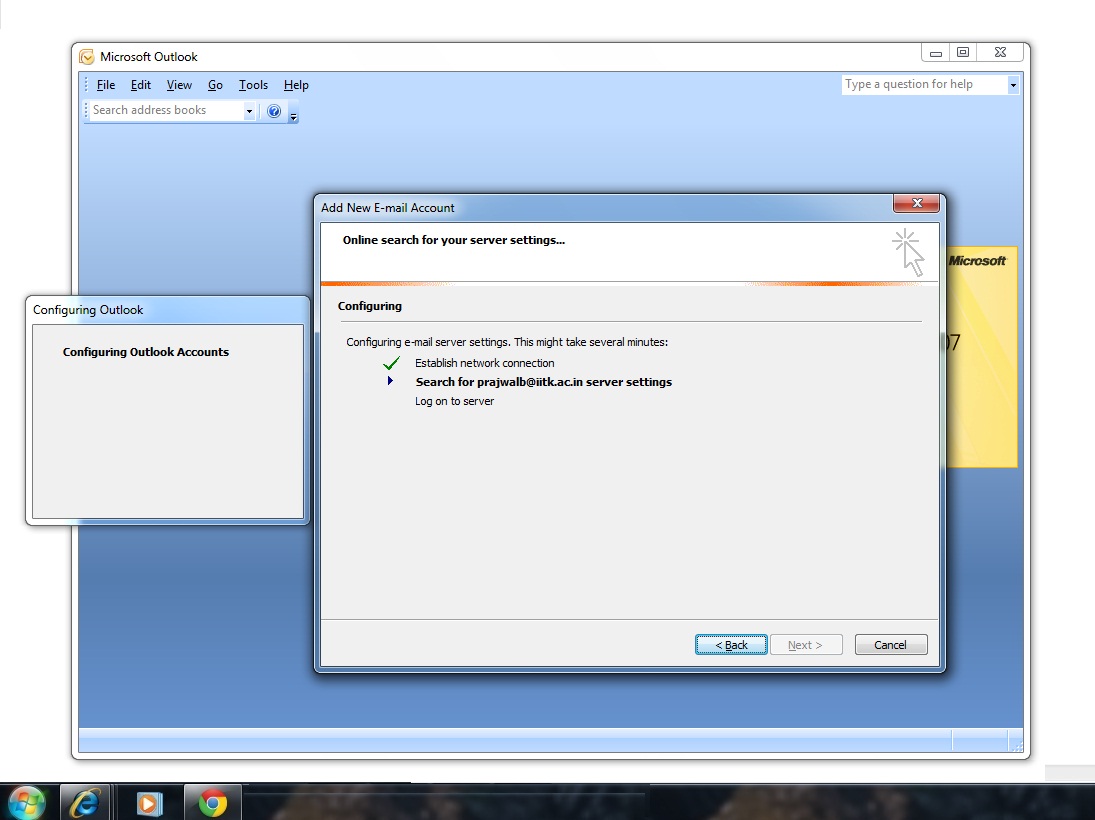Click the blue Help question mark icon
The image size is (1095, 820).
coord(274,111)
